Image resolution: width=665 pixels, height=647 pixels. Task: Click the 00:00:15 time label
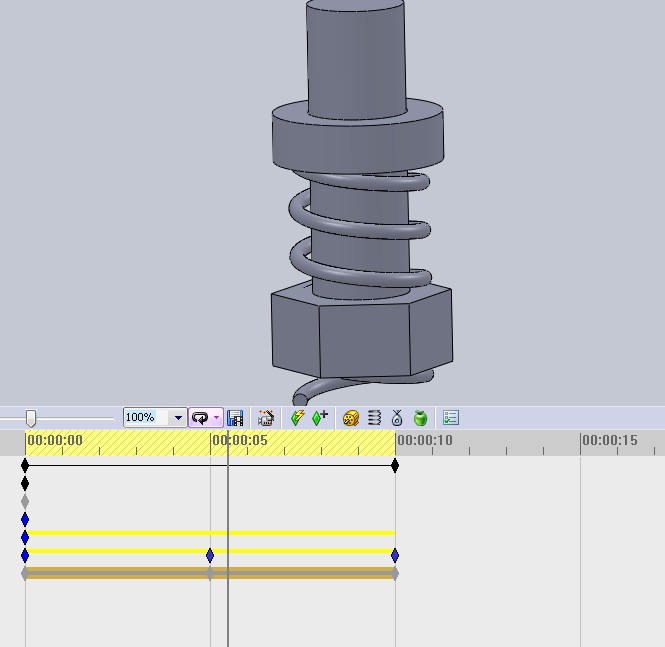(610, 441)
